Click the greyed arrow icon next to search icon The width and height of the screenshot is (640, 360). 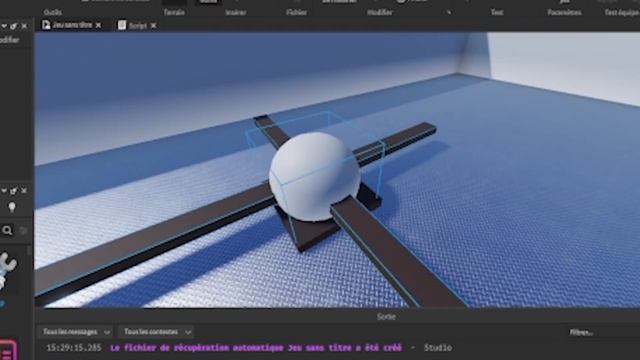click(x=23, y=231)
